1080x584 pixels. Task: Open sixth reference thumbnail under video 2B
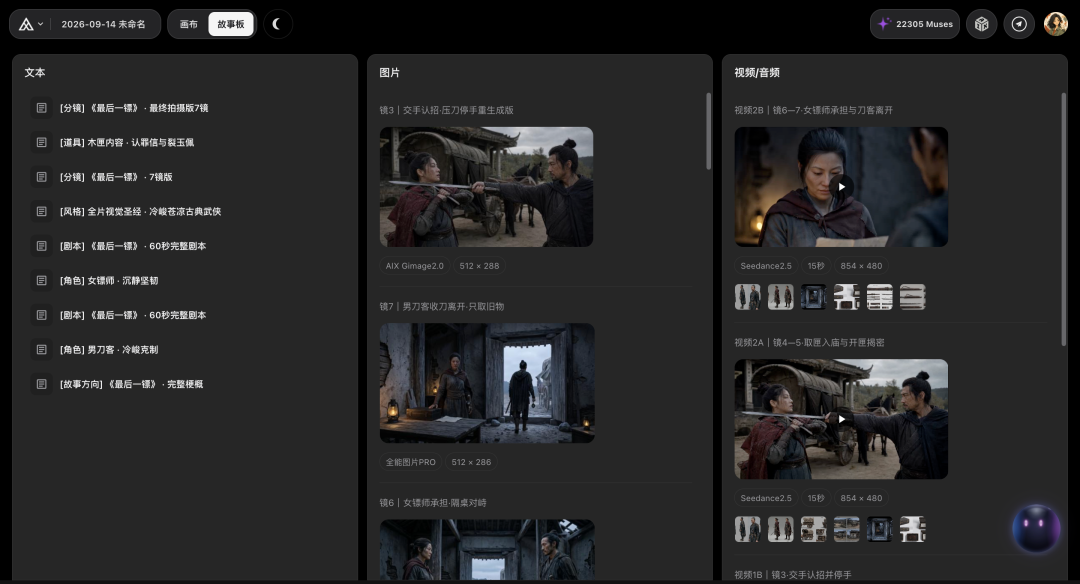pyautogui.click(x=913, y=297)
